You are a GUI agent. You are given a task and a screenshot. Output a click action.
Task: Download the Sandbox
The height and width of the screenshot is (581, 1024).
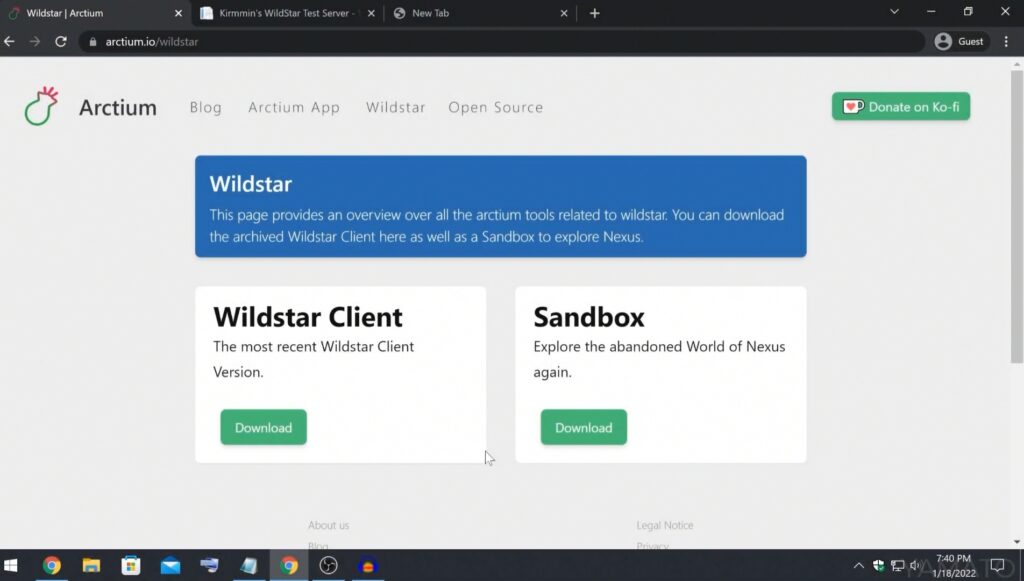coord(583,428)
